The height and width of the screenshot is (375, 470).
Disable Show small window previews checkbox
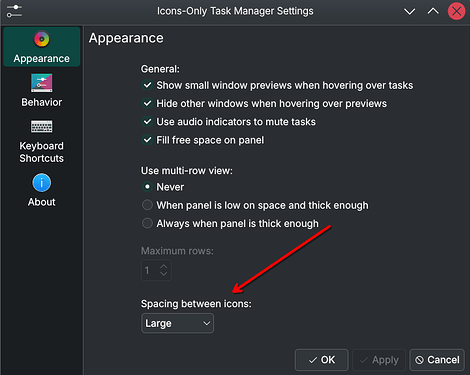(x=147, y=85)
